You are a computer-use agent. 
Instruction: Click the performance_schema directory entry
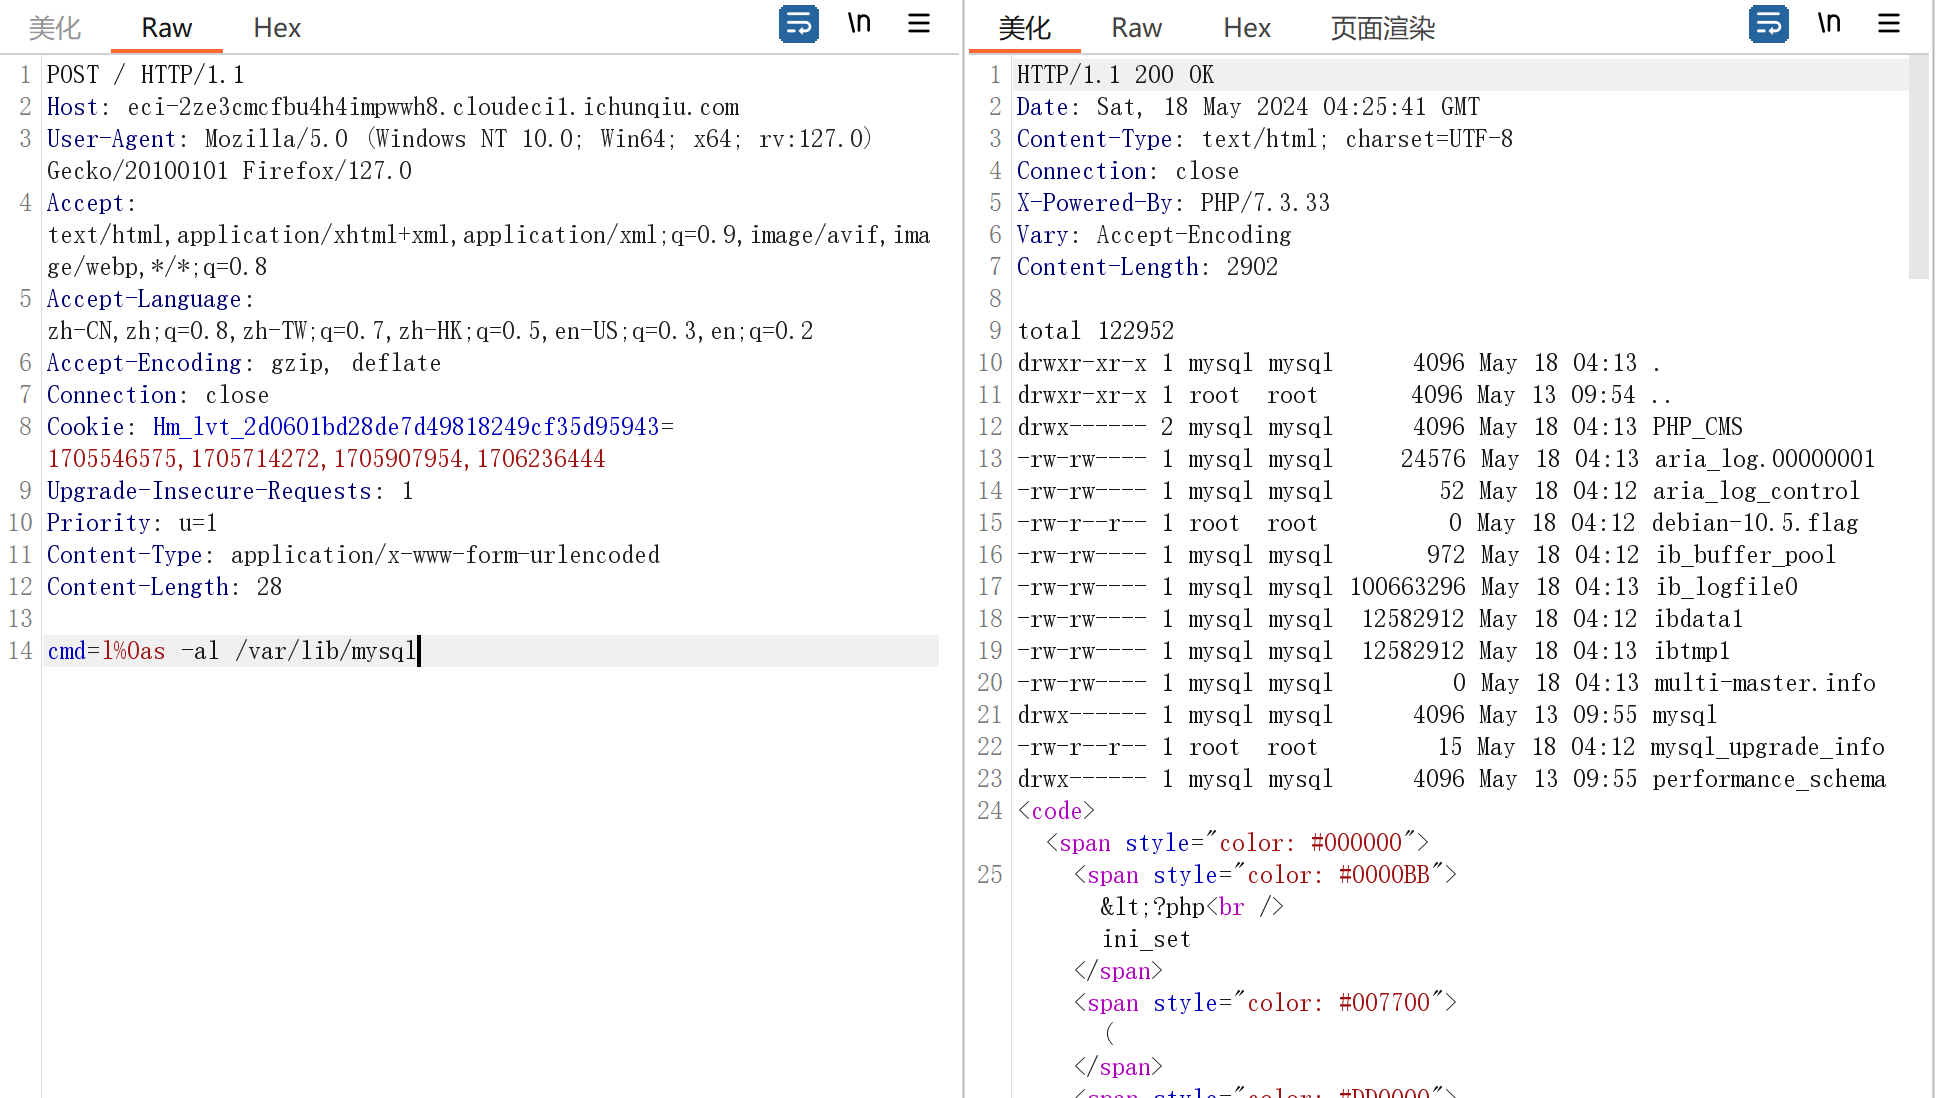1769,779
